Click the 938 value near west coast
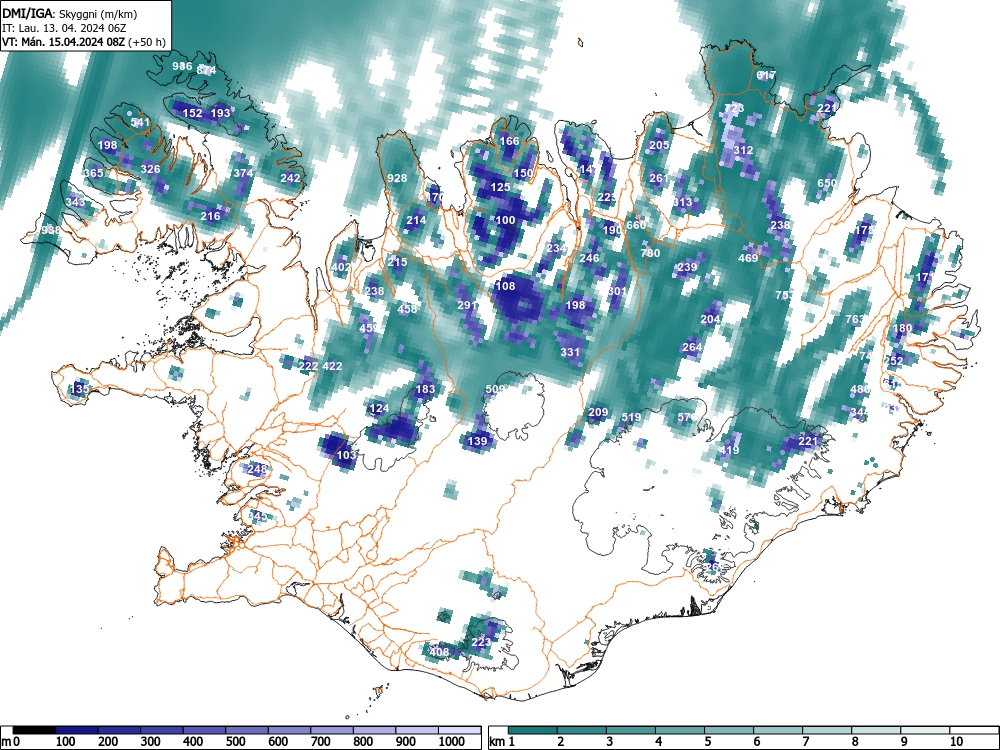This screenshot has width=1000, height=750. [50, 230]
